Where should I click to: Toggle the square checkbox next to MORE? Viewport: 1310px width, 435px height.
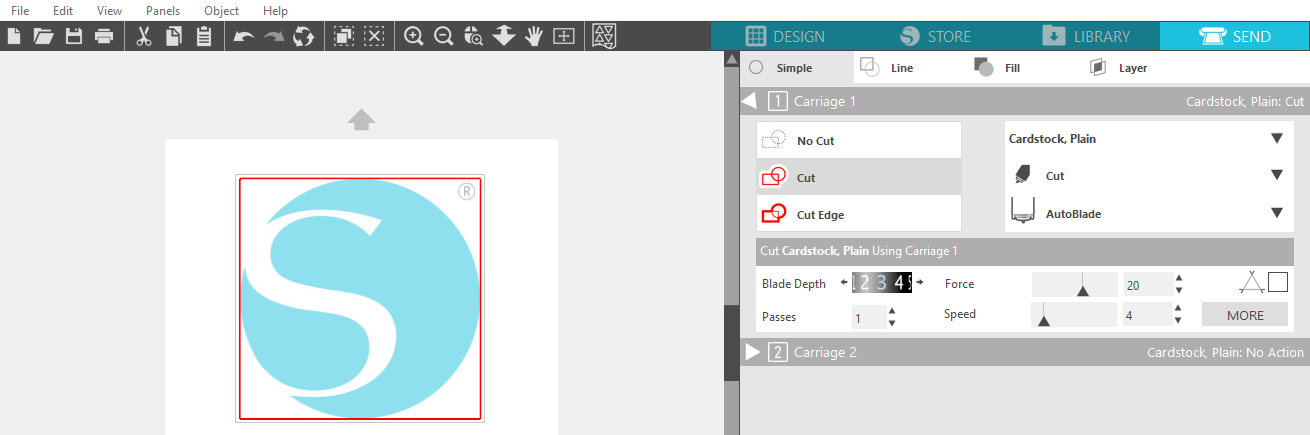[1277, 282]
